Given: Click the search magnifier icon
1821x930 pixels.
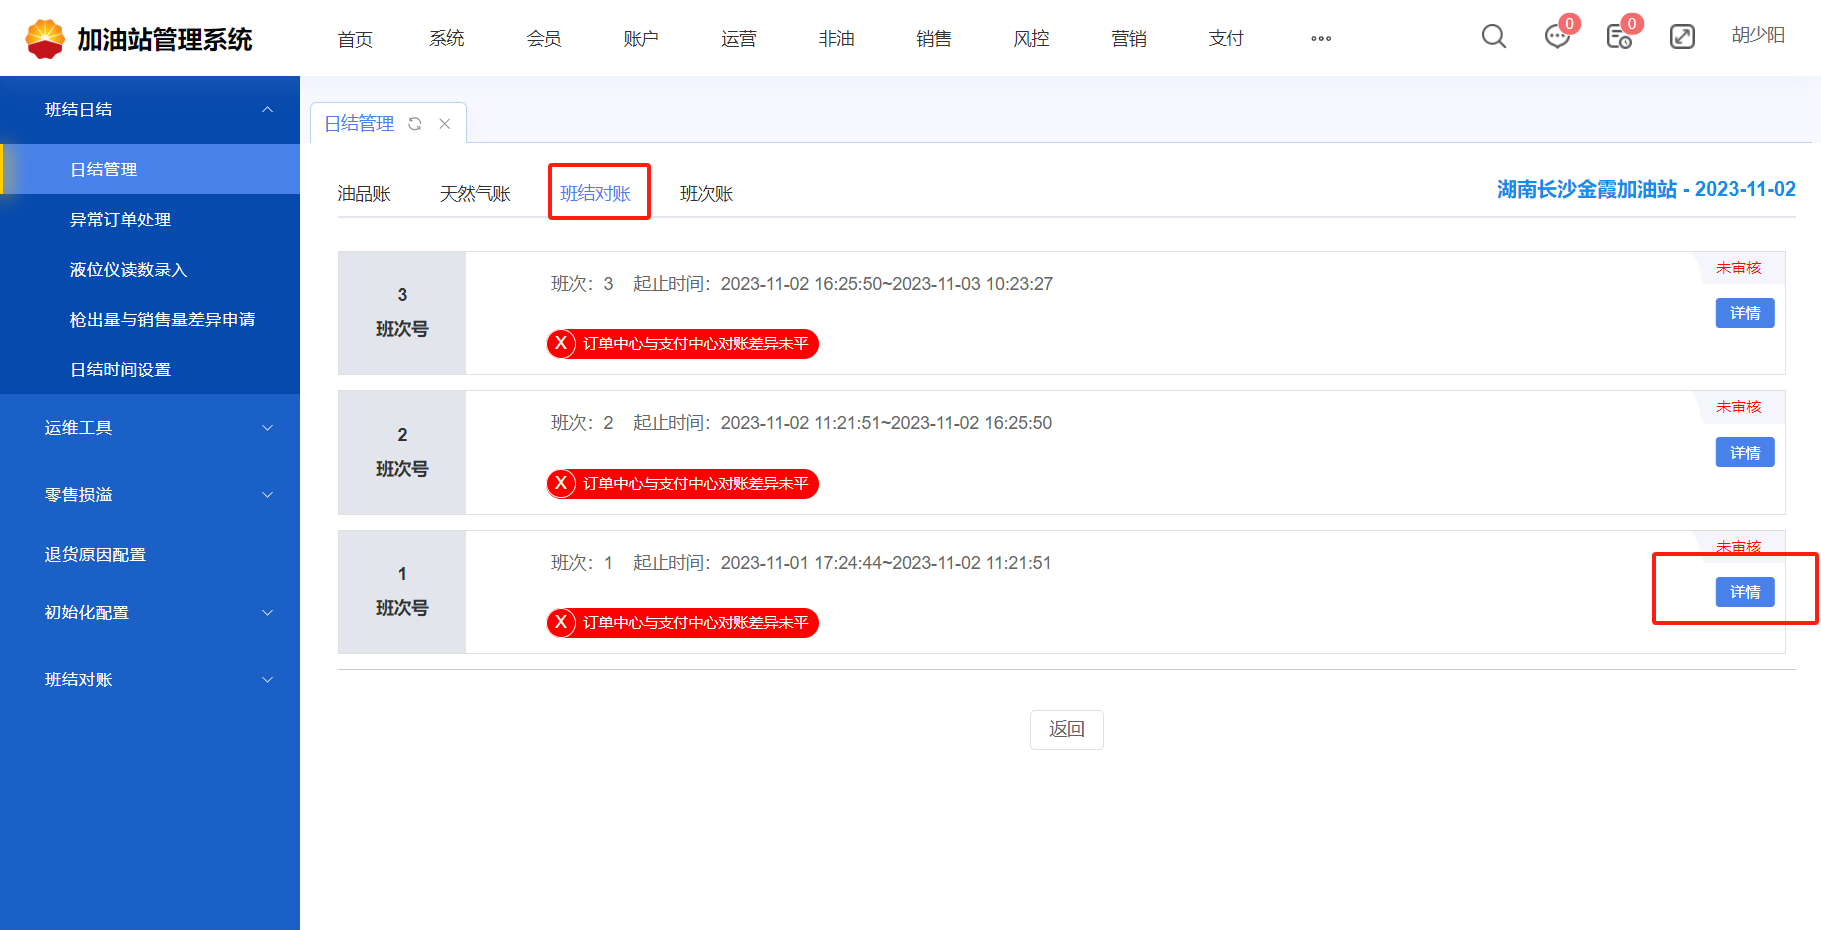Looking at the screenshot, I should [x=1493, y=37].
